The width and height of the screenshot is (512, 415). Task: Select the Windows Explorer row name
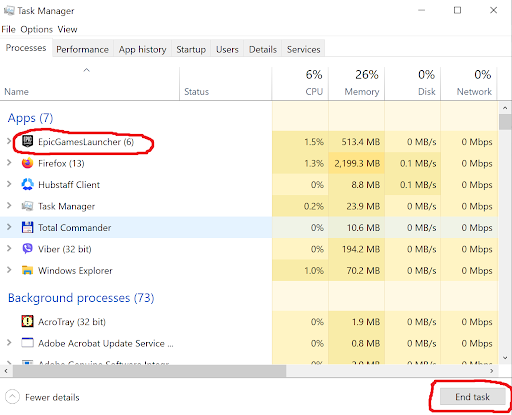(75, 270)
